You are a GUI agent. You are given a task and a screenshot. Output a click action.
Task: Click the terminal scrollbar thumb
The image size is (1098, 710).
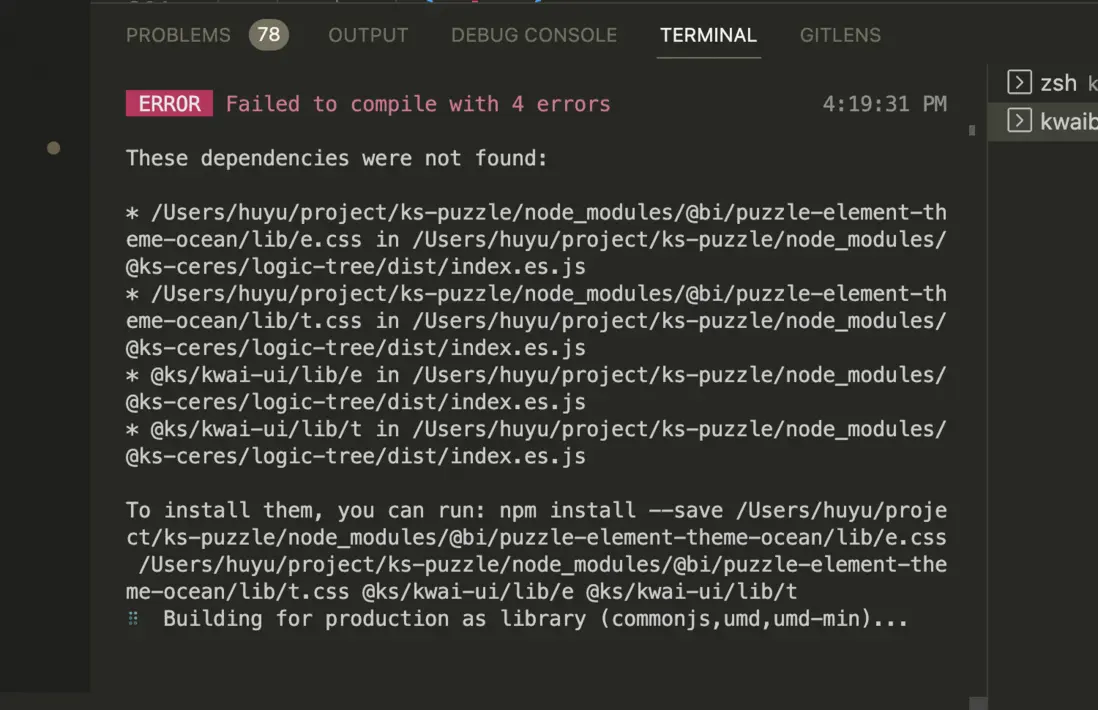(972, 130)
